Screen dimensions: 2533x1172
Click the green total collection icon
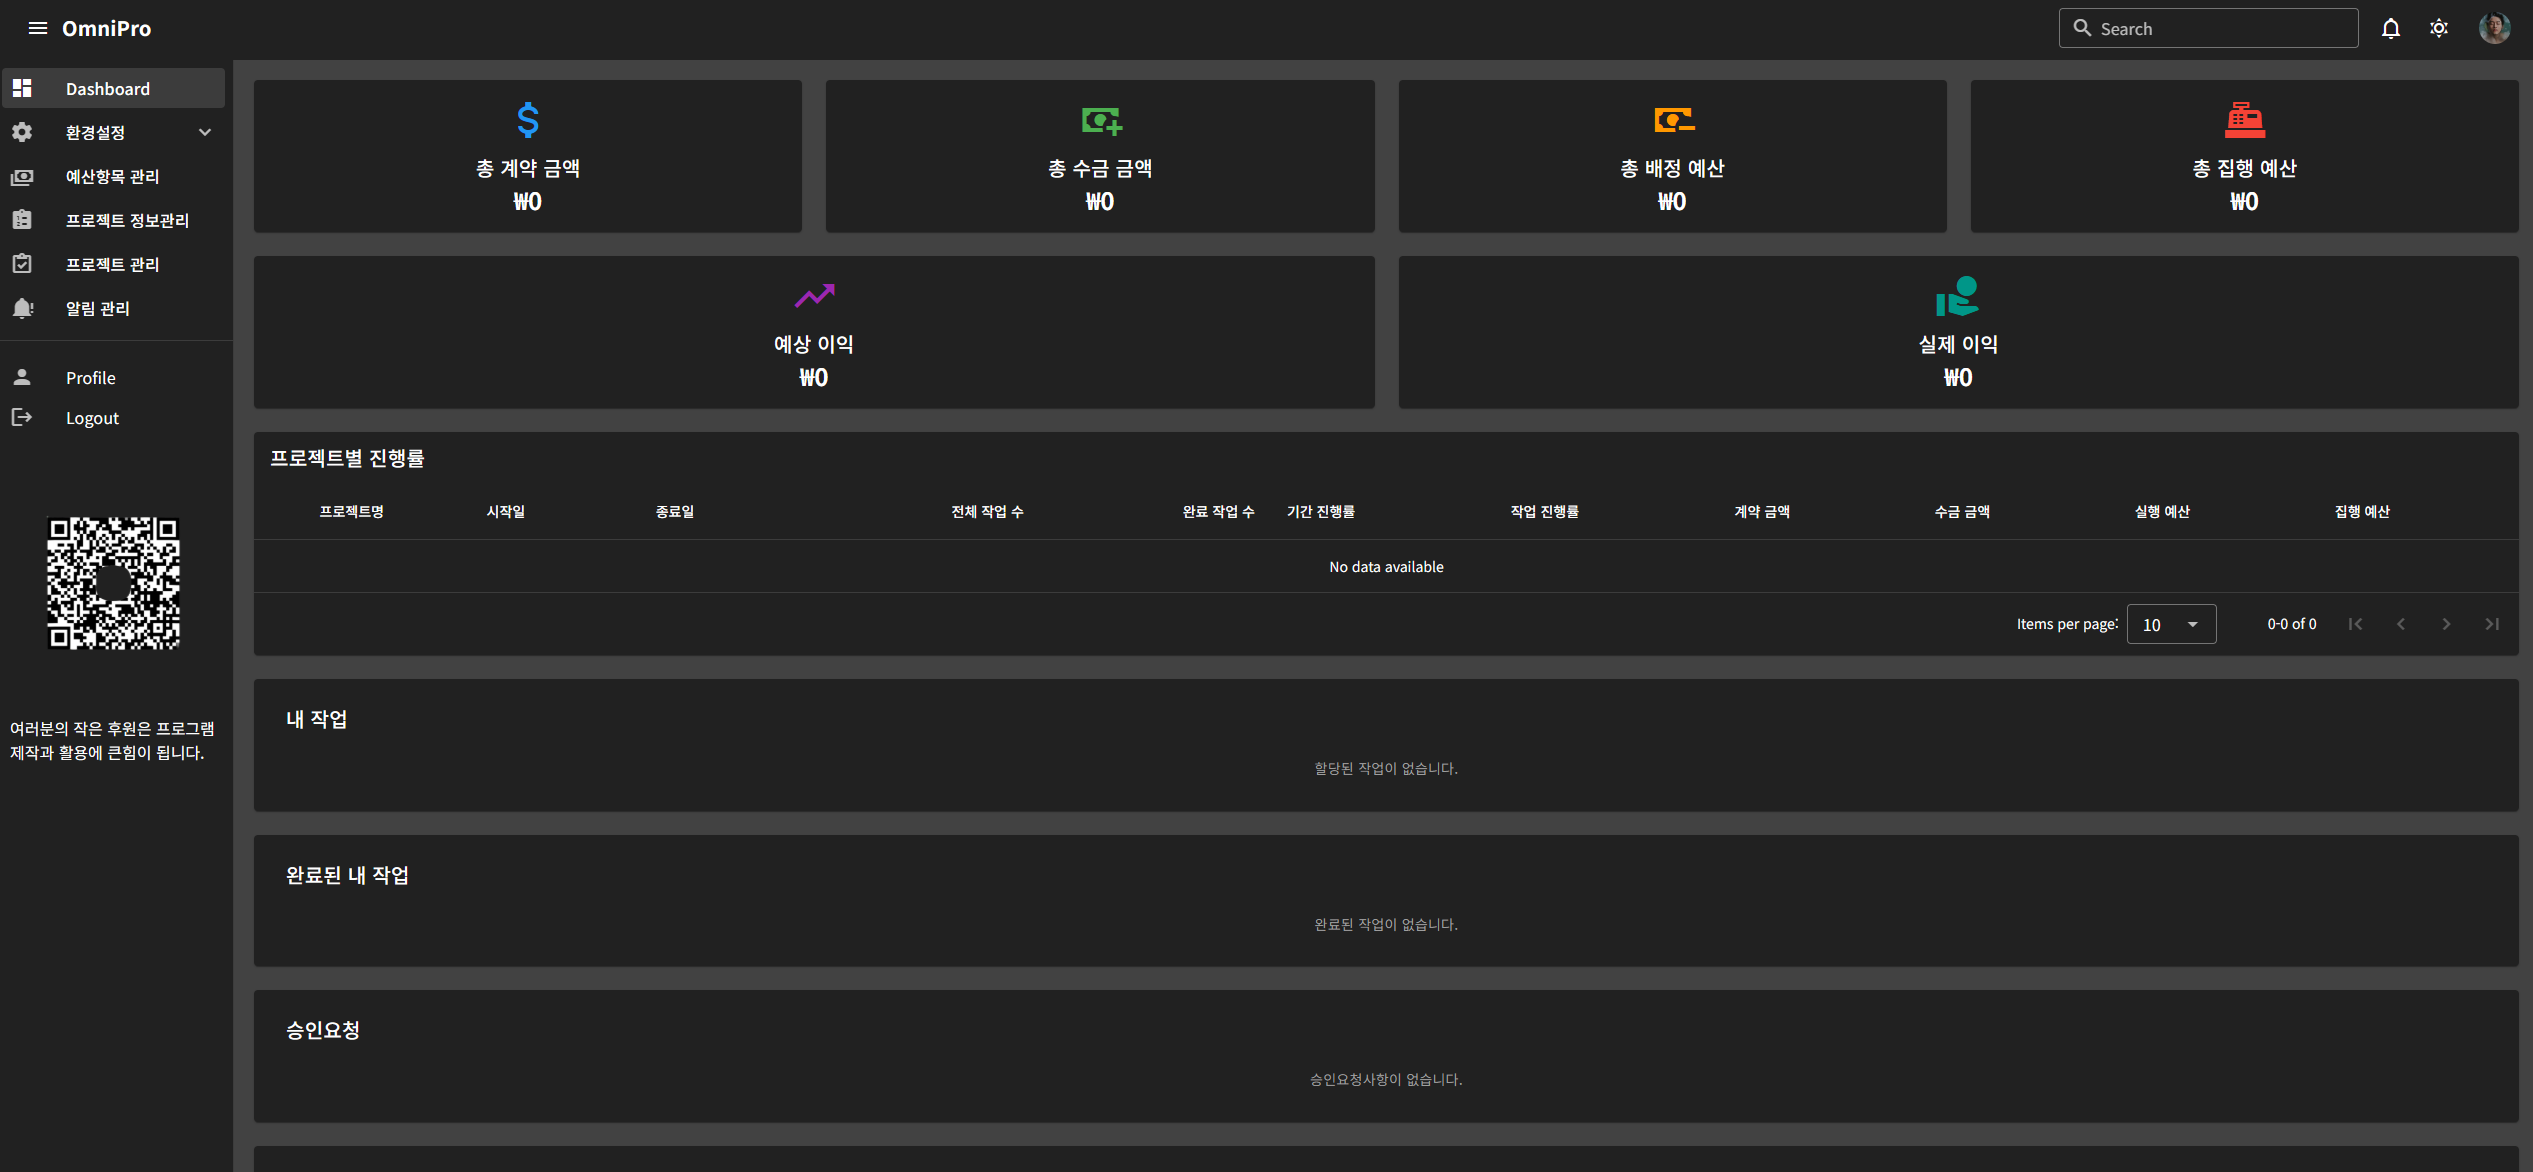click(x=1100, y=120)
